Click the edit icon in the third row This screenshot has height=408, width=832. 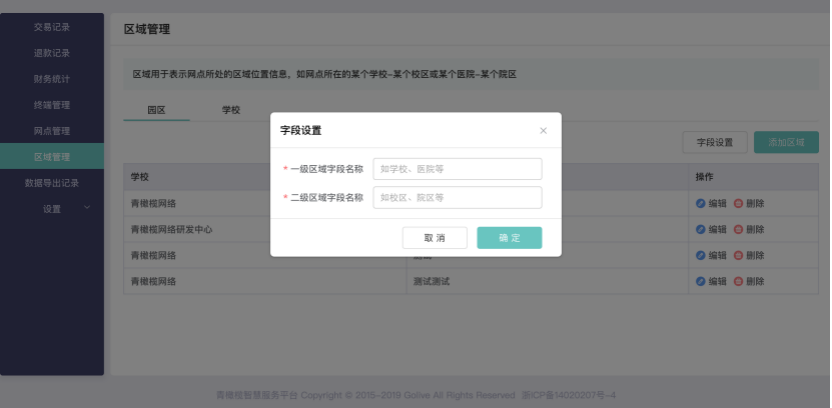coord(701,255)
